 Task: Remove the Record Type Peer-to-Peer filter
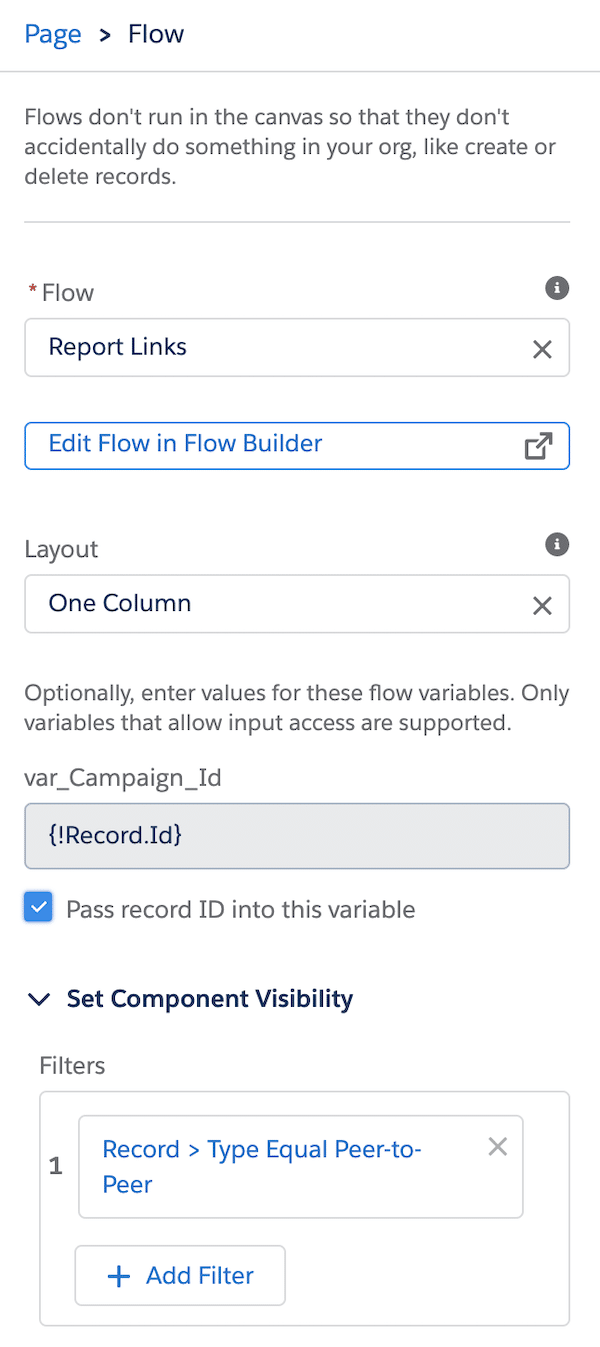pos(497,1147)
